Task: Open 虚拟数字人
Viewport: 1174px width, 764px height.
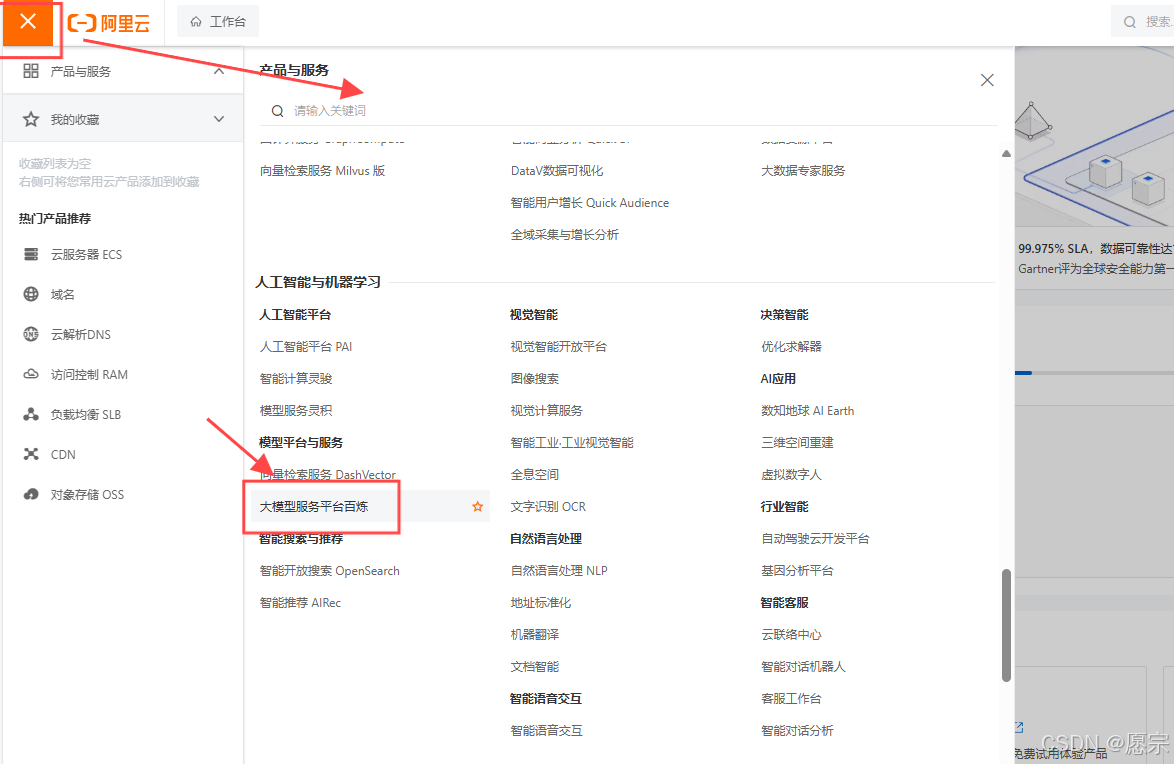Action: point(791,475)
